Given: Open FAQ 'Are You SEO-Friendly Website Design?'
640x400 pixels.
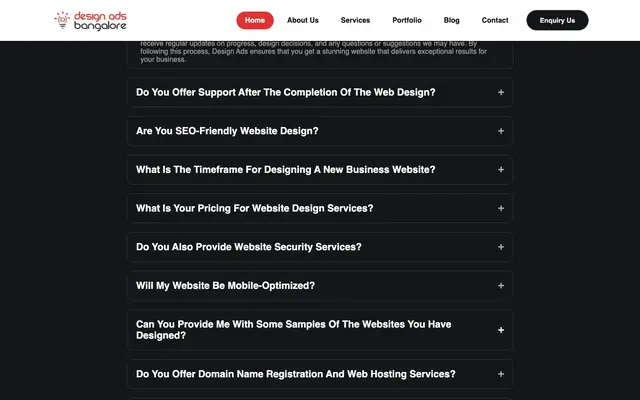Looking at the screenshot, I should point(320,131).
